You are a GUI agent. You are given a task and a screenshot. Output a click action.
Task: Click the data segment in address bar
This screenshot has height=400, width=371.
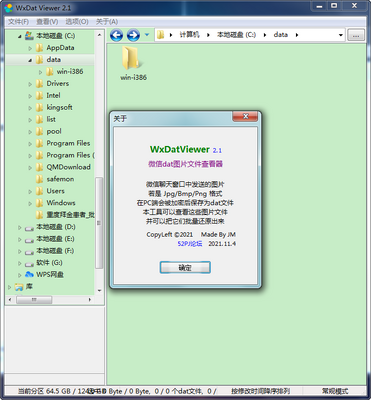click(x=281, y=35)
